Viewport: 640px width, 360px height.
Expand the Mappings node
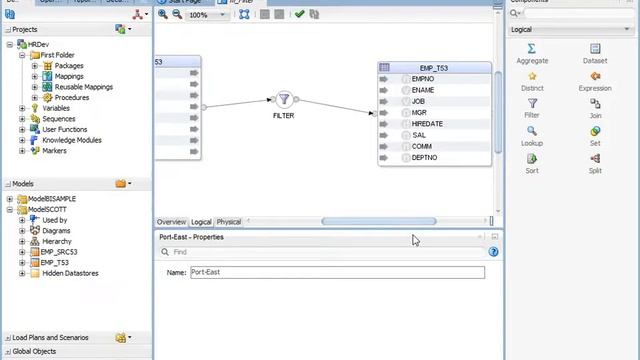pos(35,76)
